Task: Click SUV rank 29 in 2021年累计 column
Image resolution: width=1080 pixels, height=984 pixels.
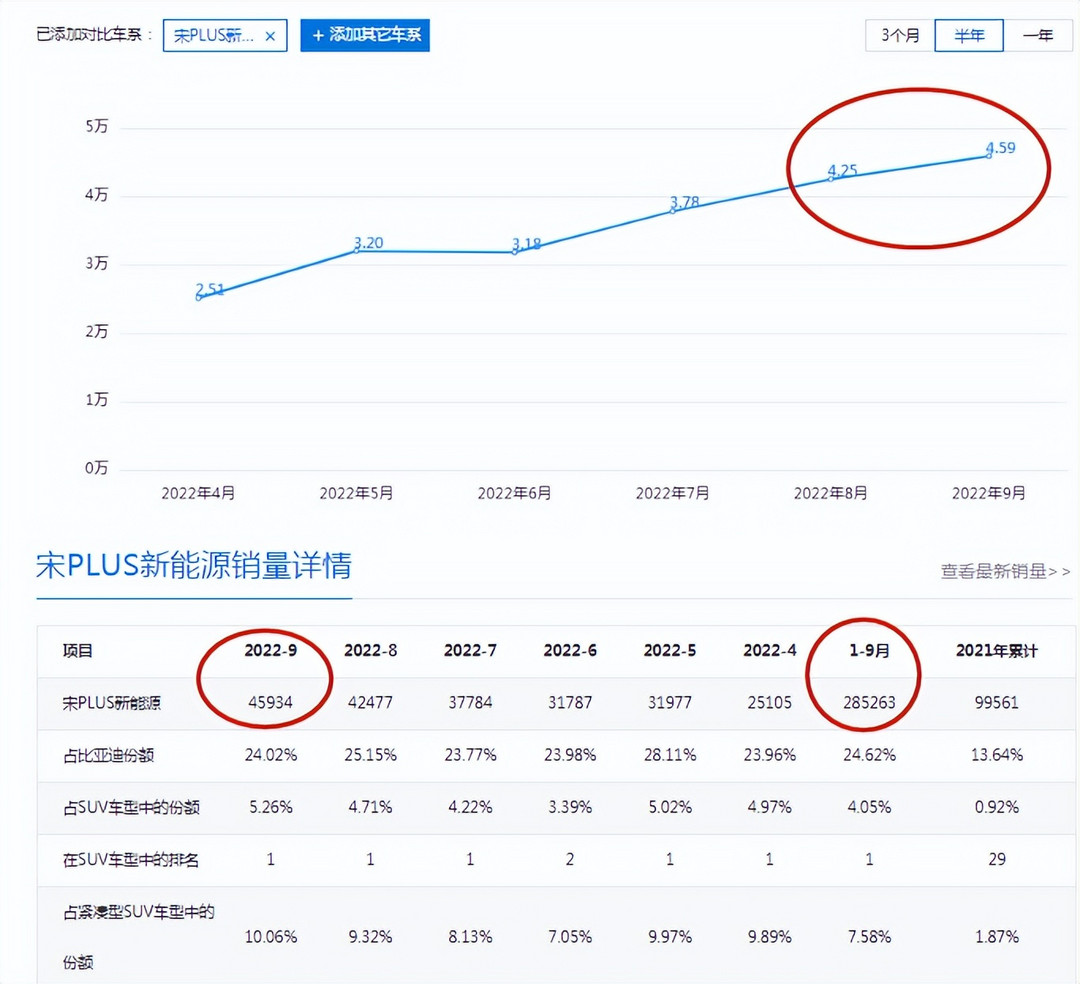Action: pos(997,859)
